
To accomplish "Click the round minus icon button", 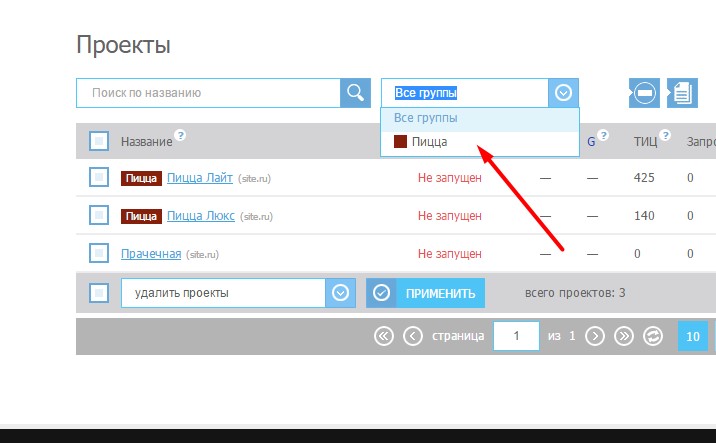I will pos(644,93).
